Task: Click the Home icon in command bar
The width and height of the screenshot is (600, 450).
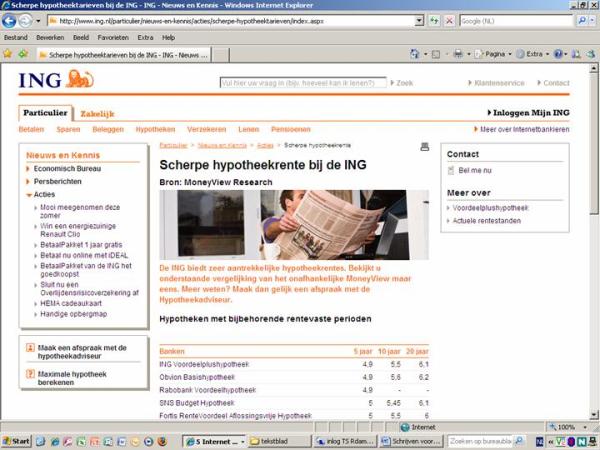Action: (414, 54)
